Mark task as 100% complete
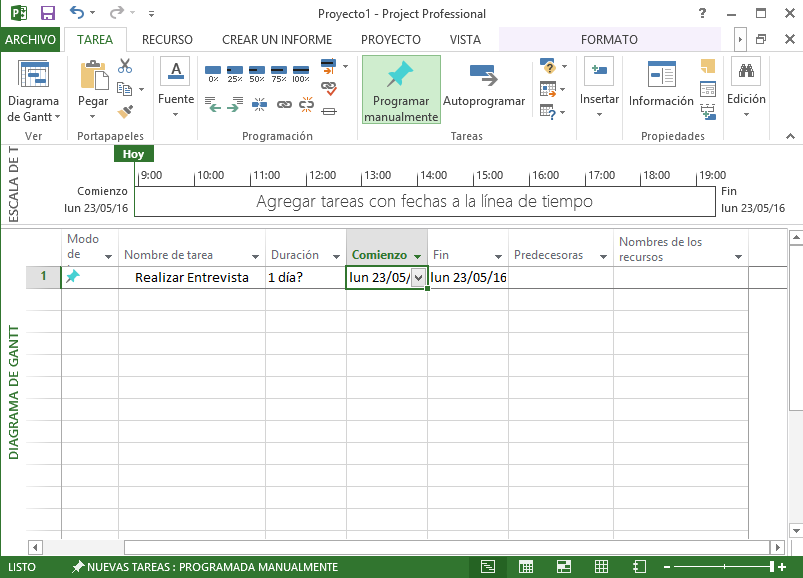803x578 pixels. 300,72
